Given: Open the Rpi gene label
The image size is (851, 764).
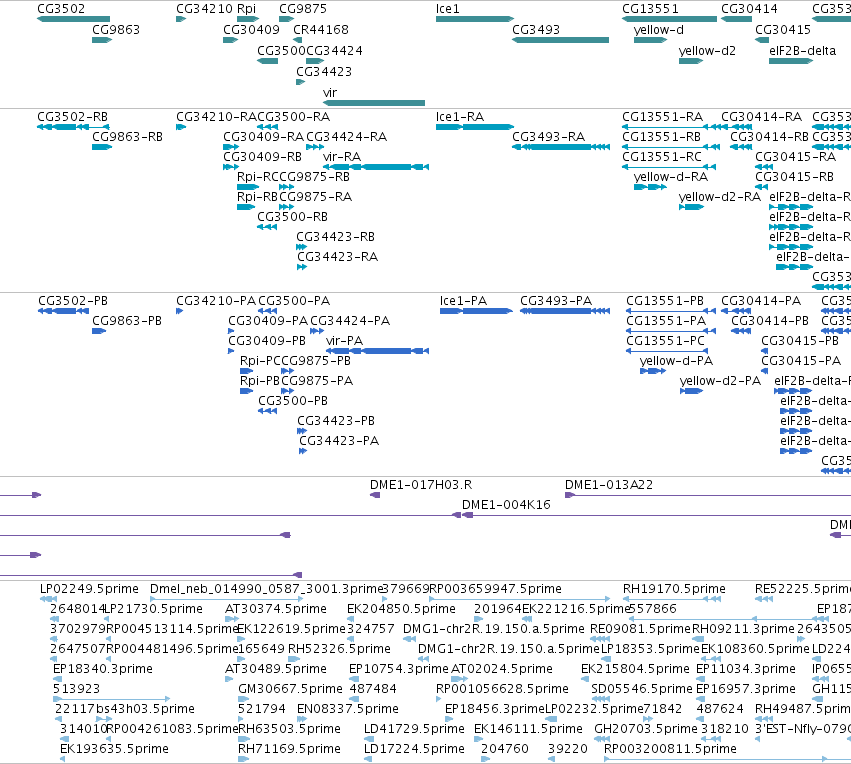Looking at the screenshot, I should 247,9.
